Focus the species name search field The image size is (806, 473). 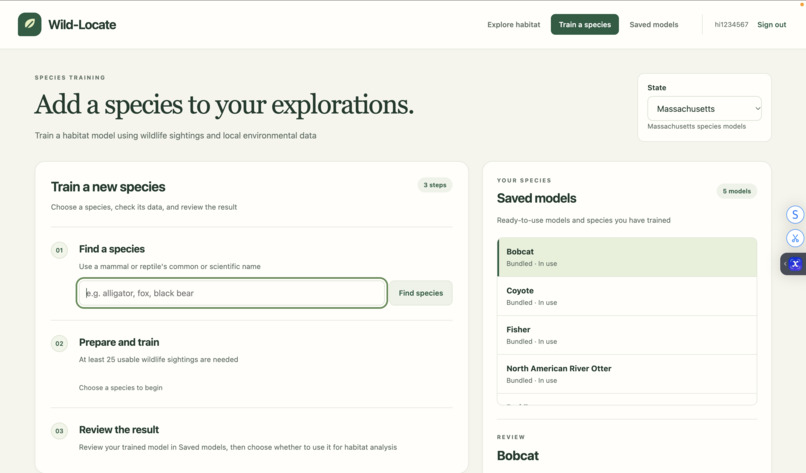[x=231, y=293]
